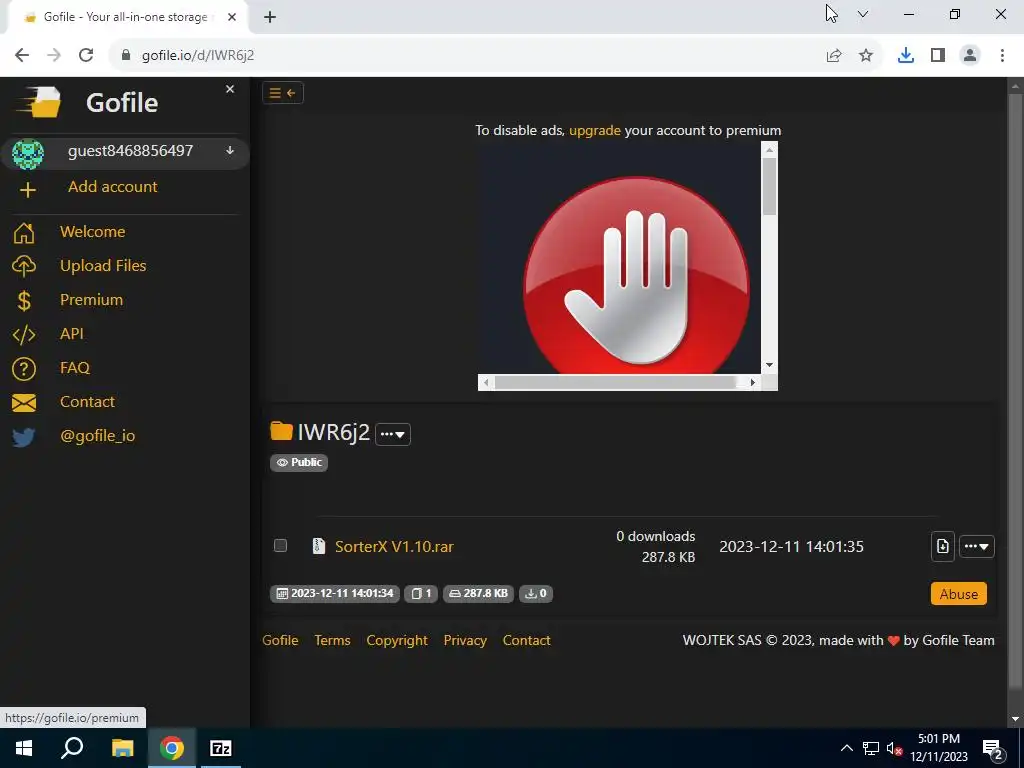Open the Windows Start menu

(x=24, y=748)
